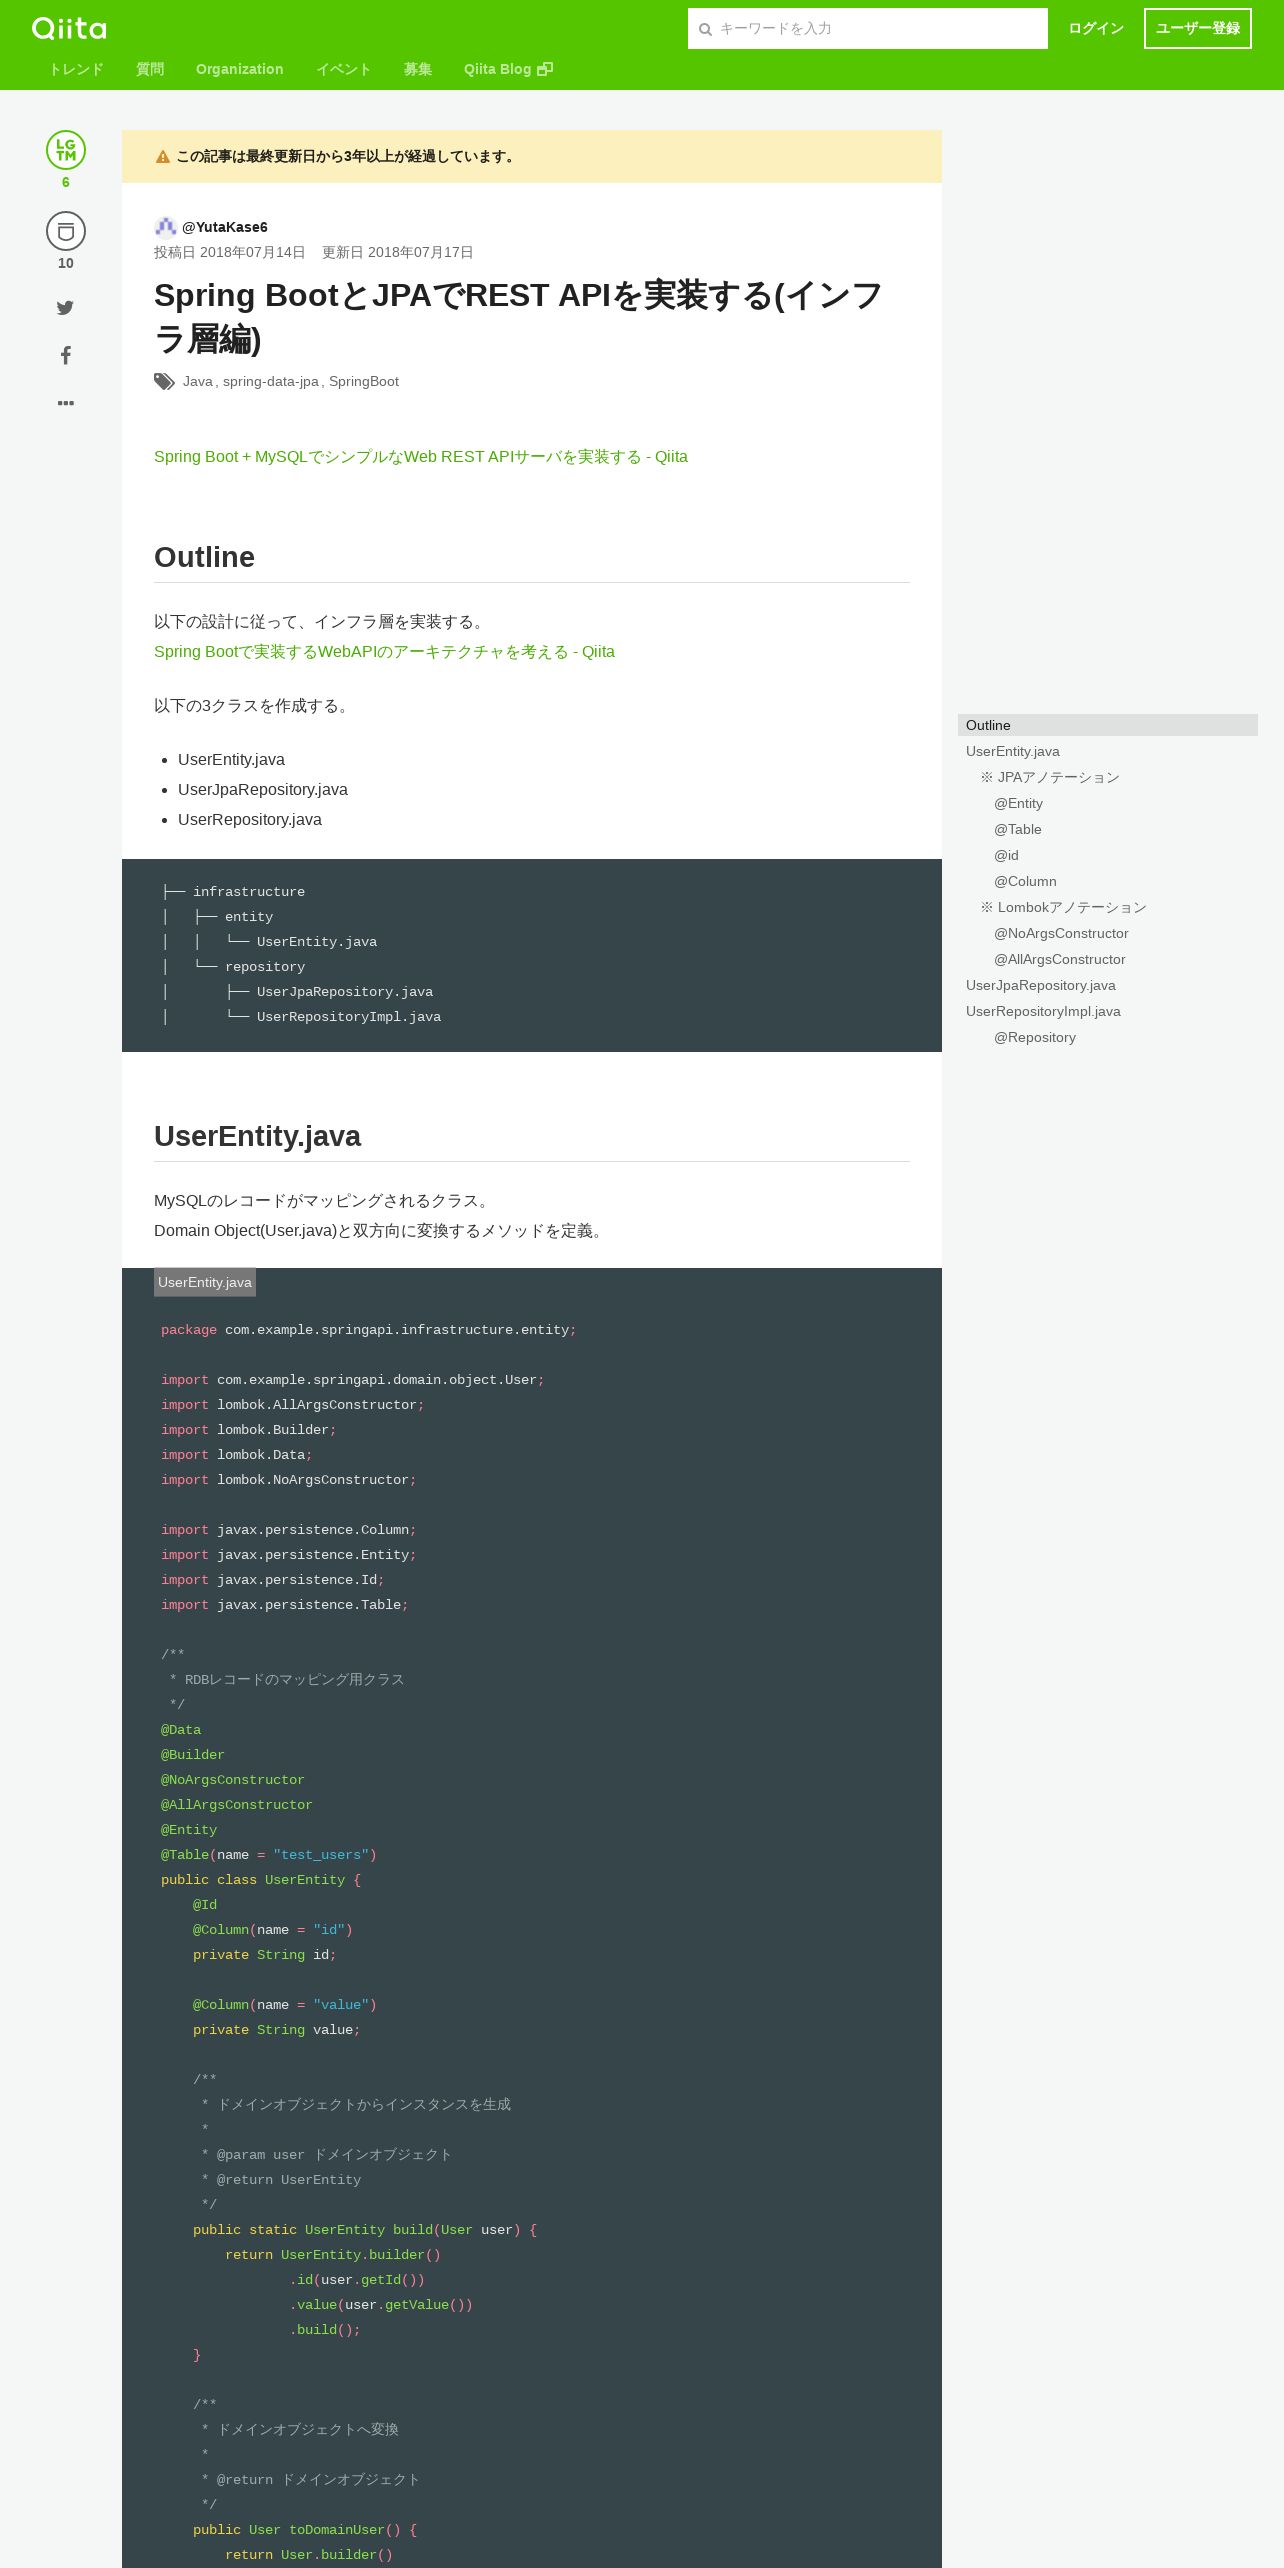
Task: Click the YutaKase6 avatar image
Action: 165,227
